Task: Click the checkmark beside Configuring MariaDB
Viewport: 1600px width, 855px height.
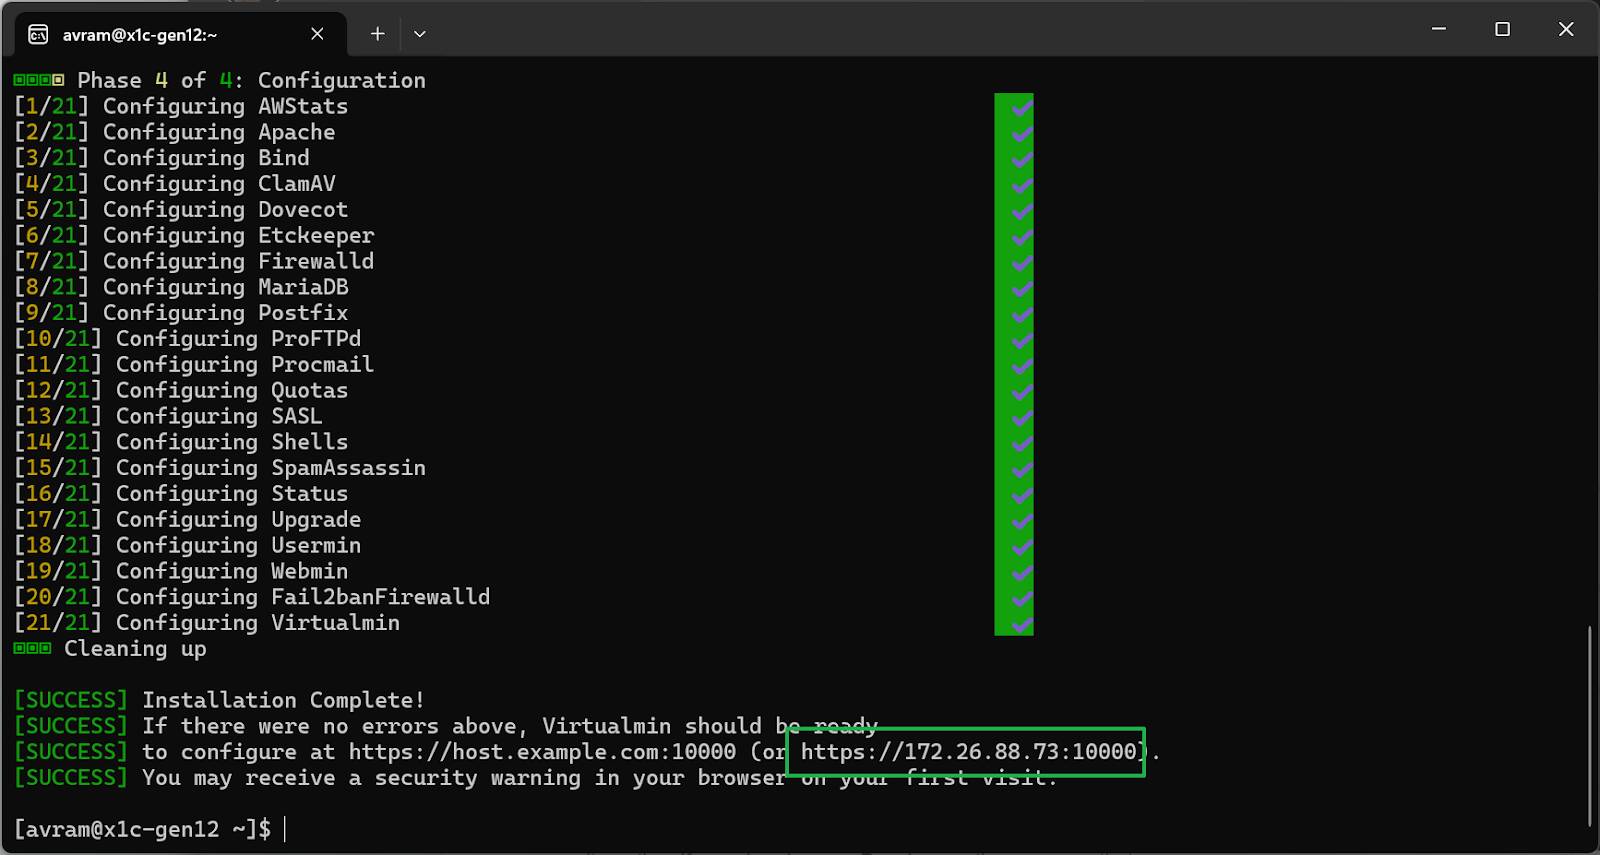Action: coord(1021,289)
